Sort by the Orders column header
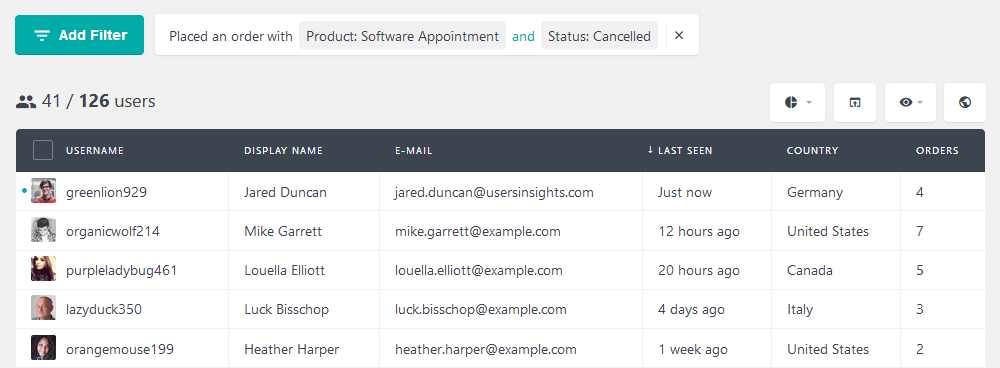Screen dimensions: 1000x368 pyautogui.click(x=937, y=151)
